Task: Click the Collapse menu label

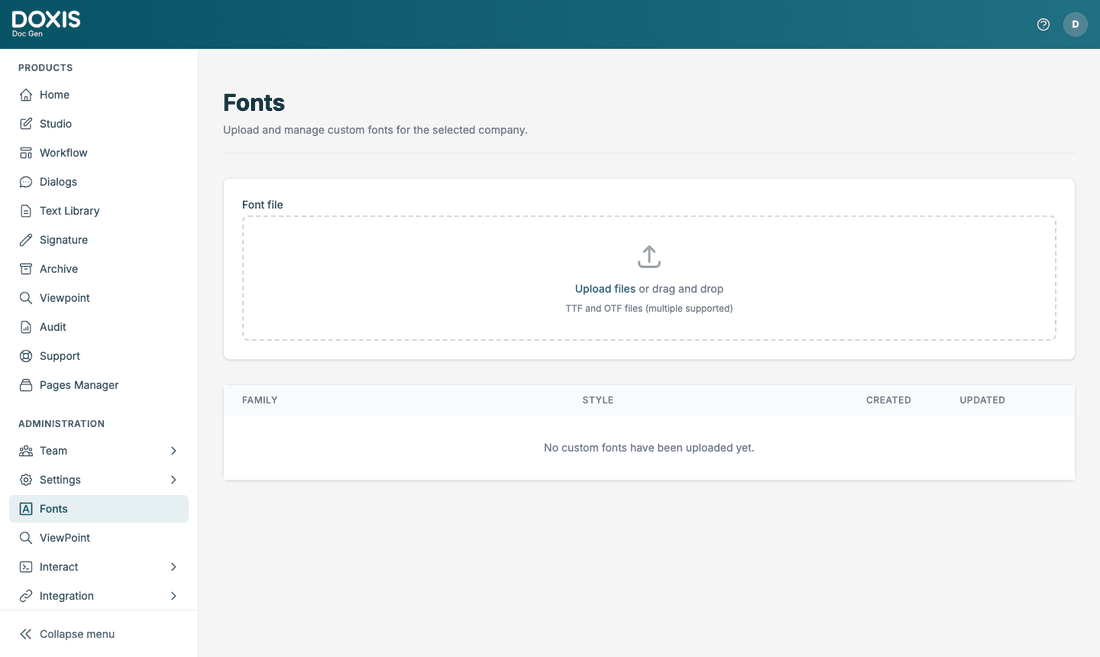Action: click(x=77, y=634)
